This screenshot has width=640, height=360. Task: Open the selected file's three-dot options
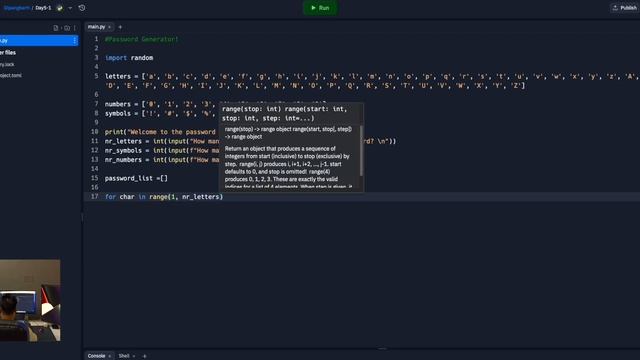coord(74,40)
